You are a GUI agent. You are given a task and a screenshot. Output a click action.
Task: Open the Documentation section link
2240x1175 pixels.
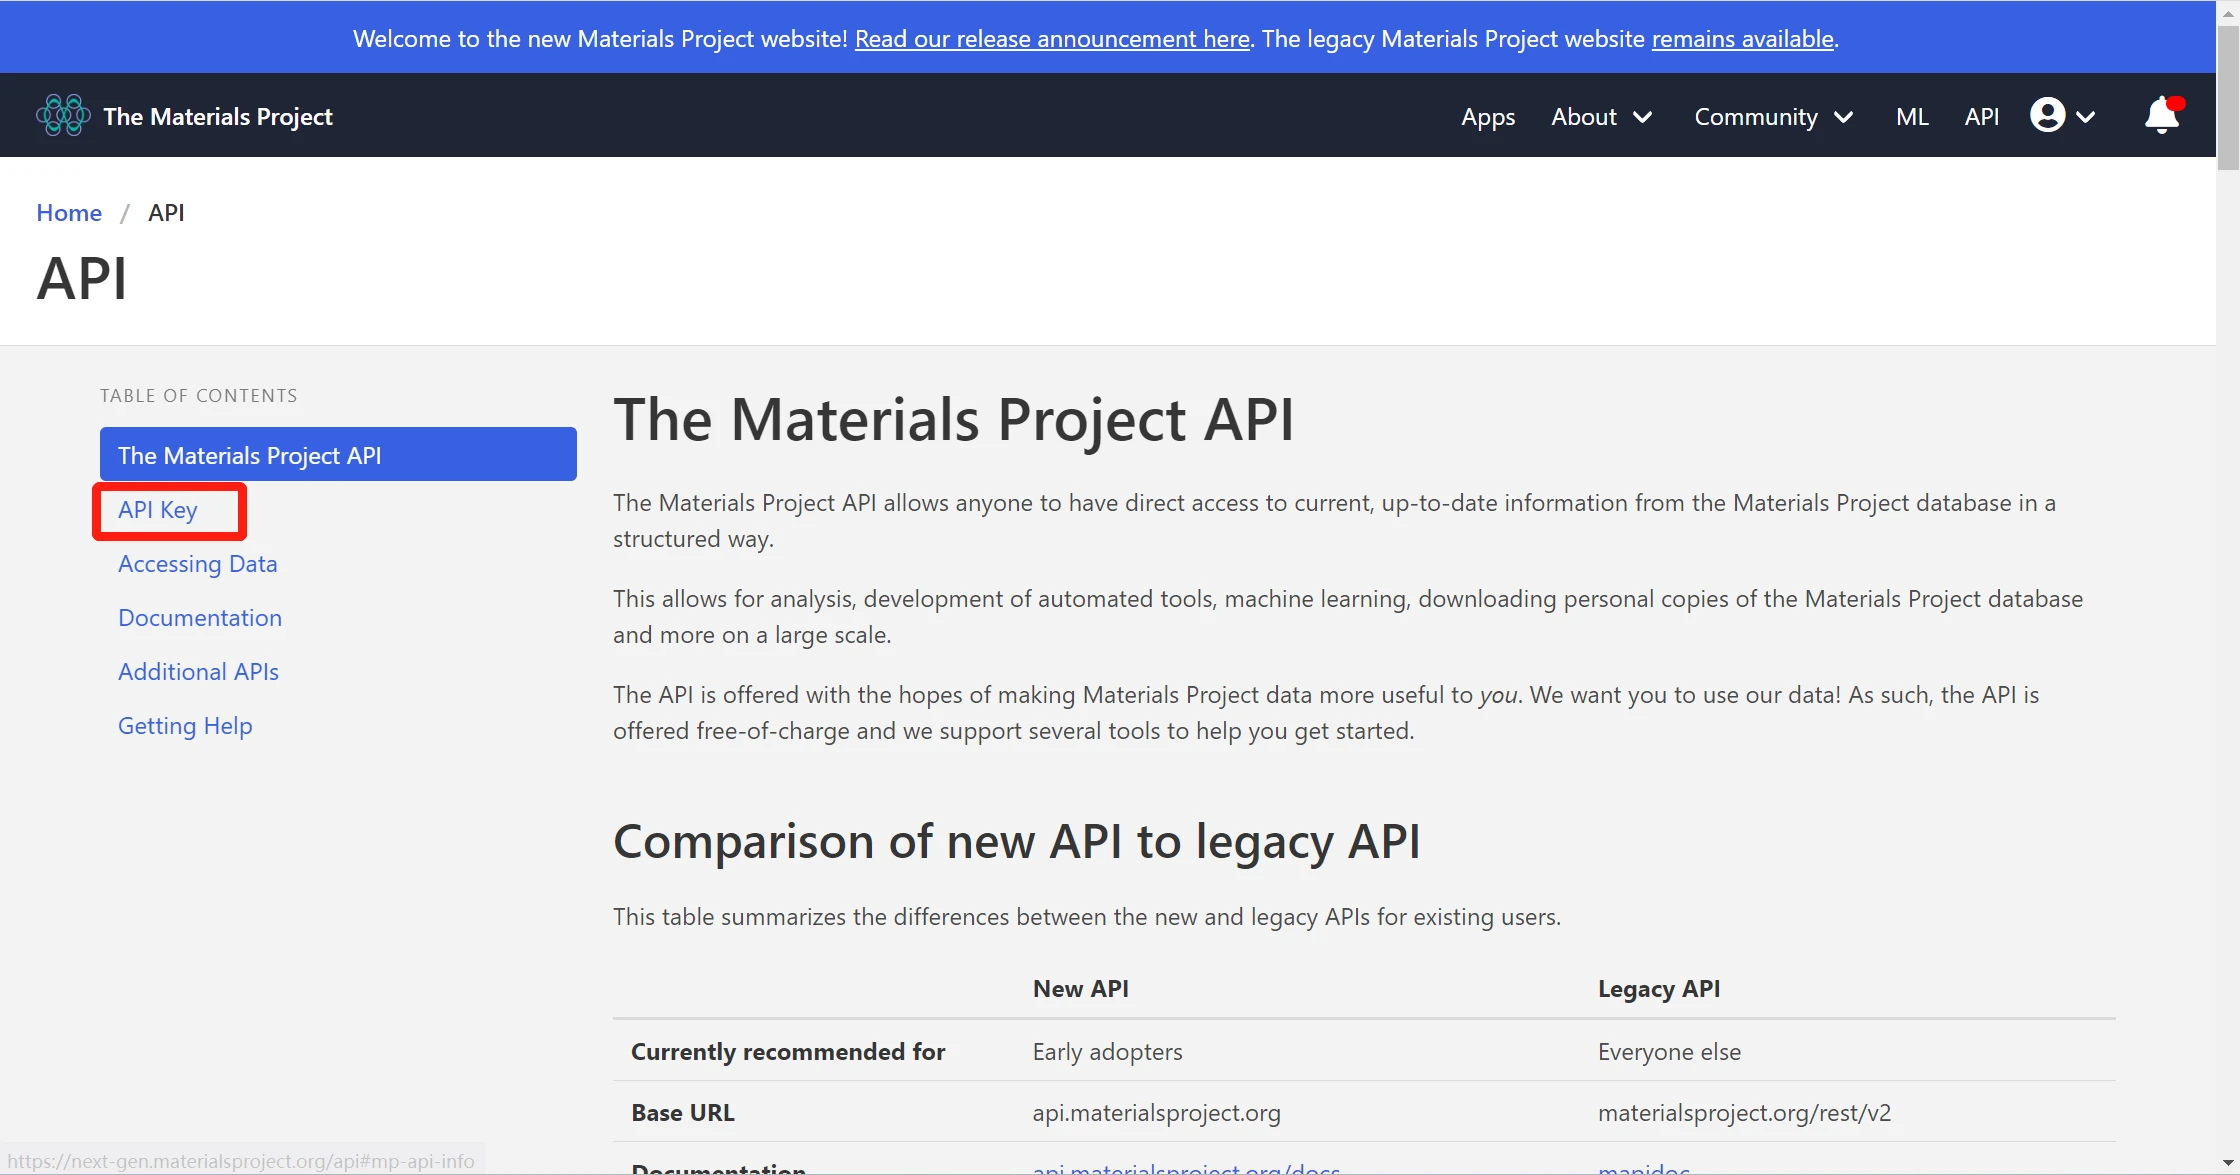pos(199,617)
